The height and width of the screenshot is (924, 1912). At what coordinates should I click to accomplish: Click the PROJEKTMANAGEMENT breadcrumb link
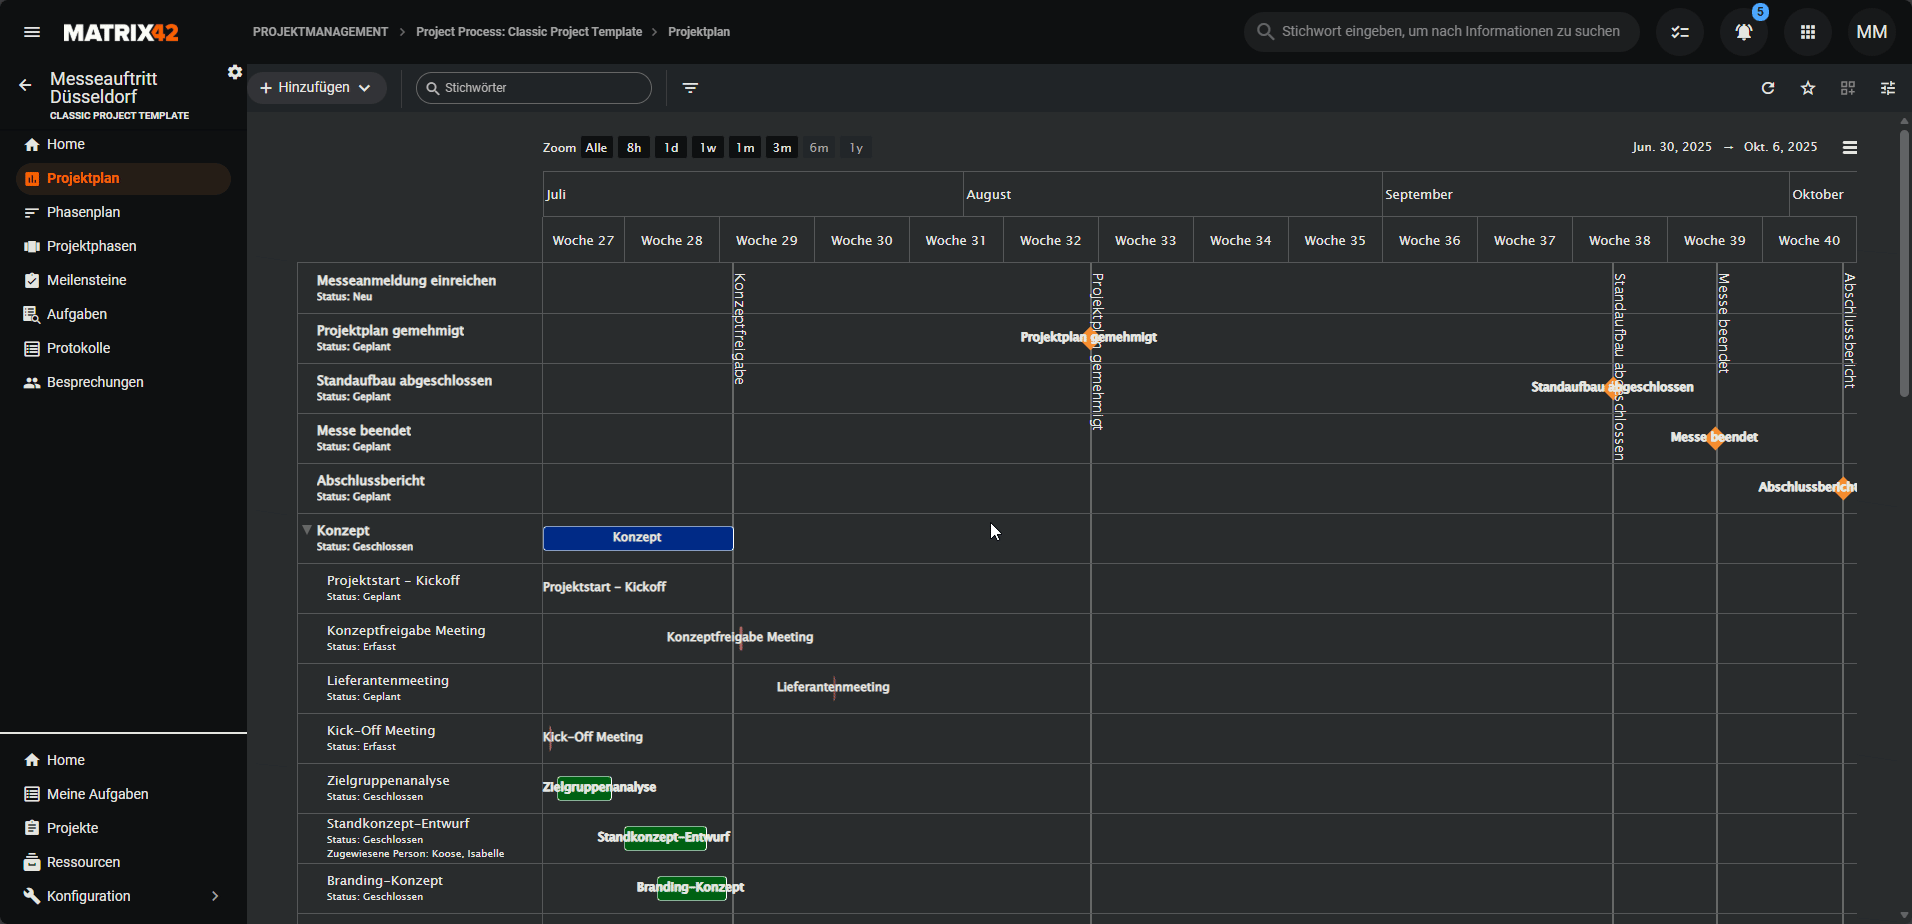coord(320,32)
